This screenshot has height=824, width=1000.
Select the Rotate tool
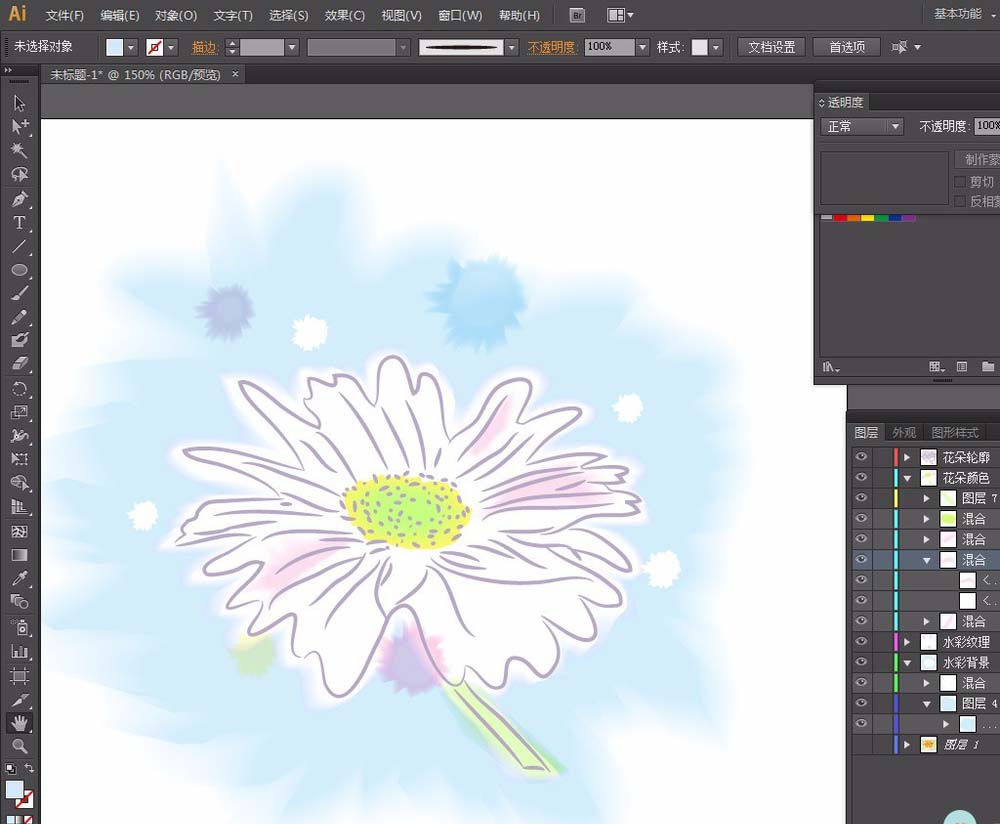19,388
